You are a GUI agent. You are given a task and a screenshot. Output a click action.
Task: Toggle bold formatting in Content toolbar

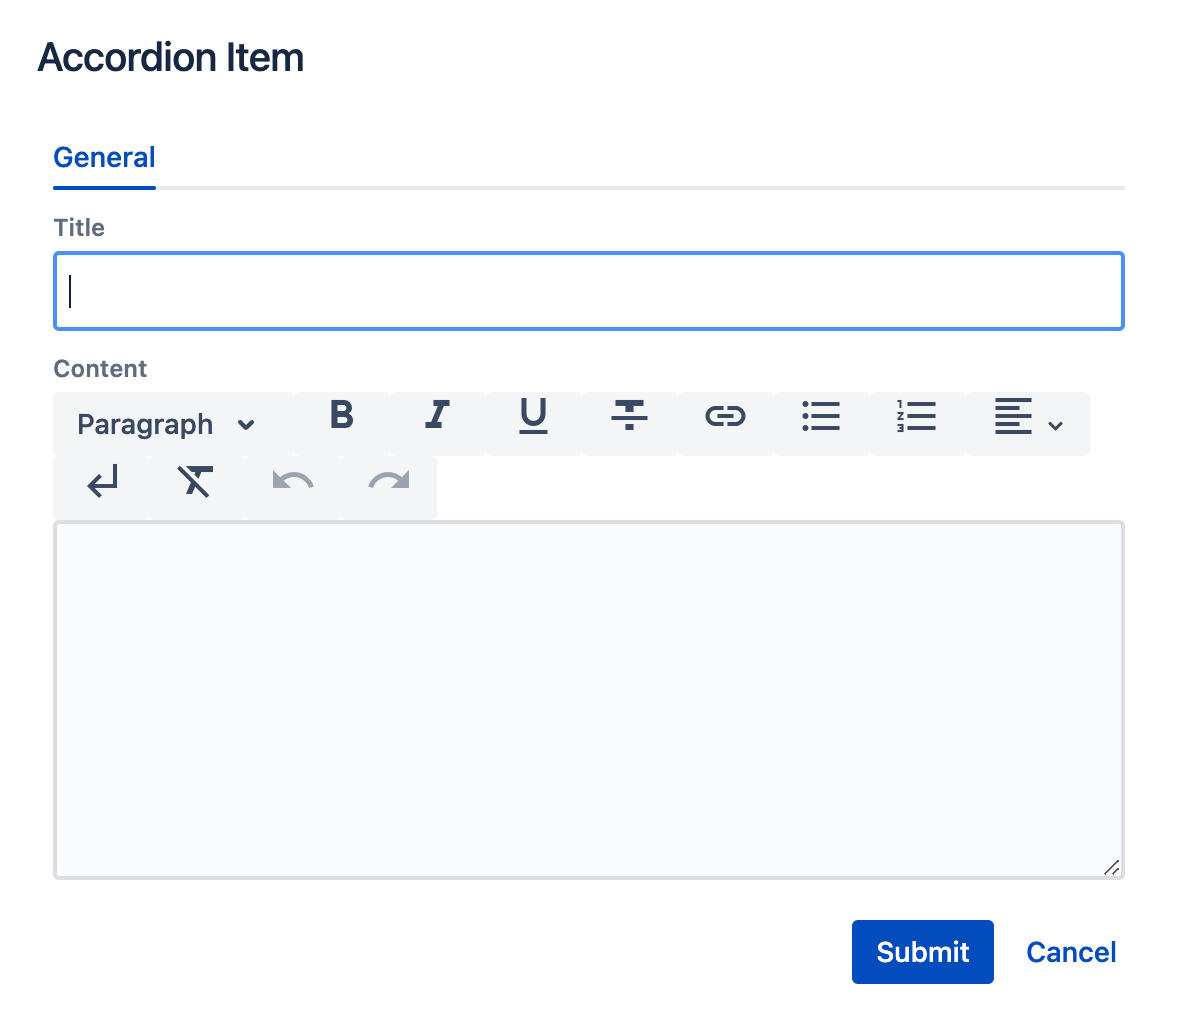342,423
